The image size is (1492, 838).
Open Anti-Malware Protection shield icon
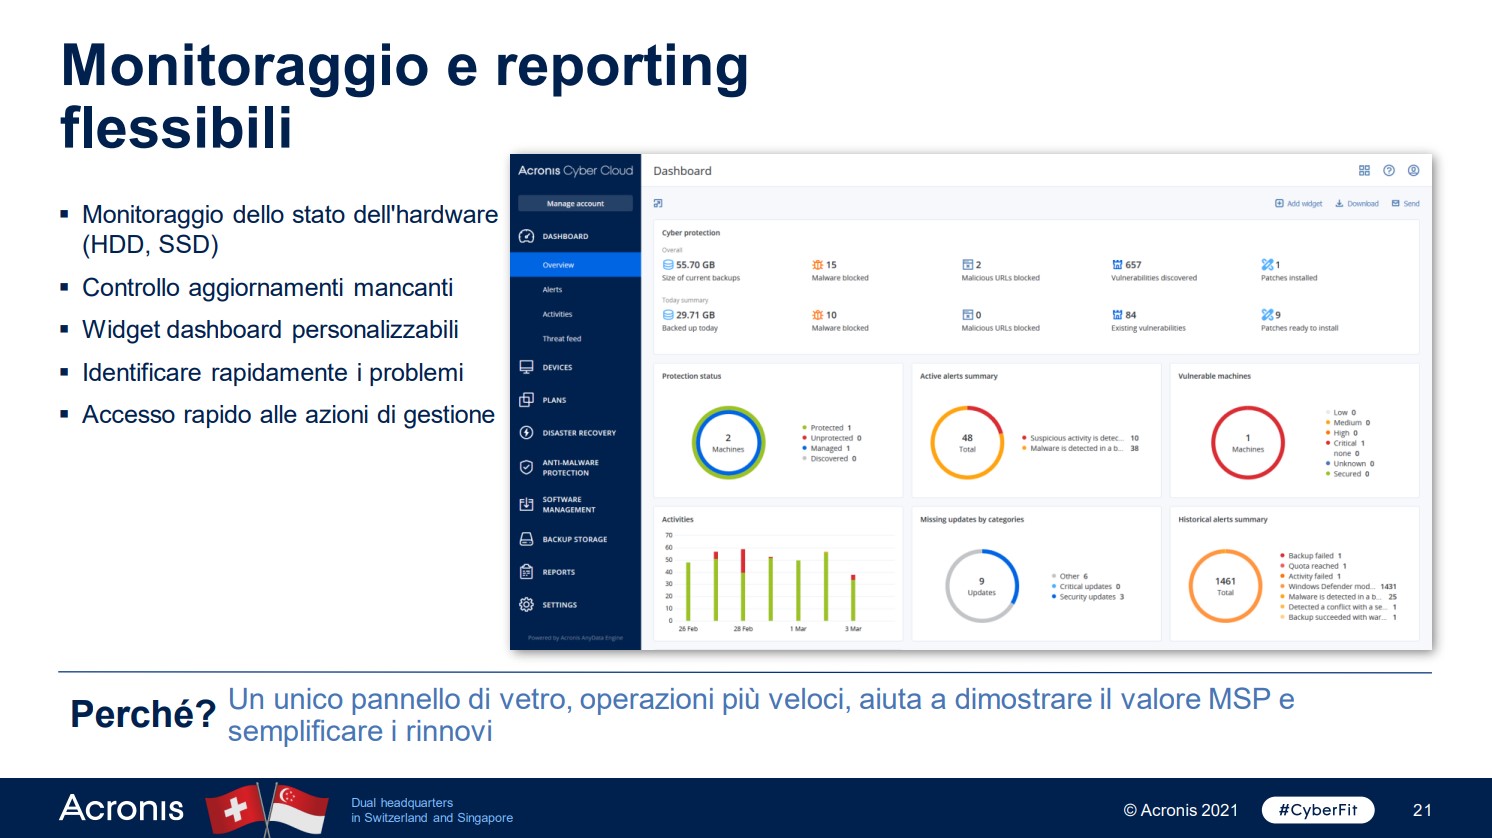tap(526, 467)
